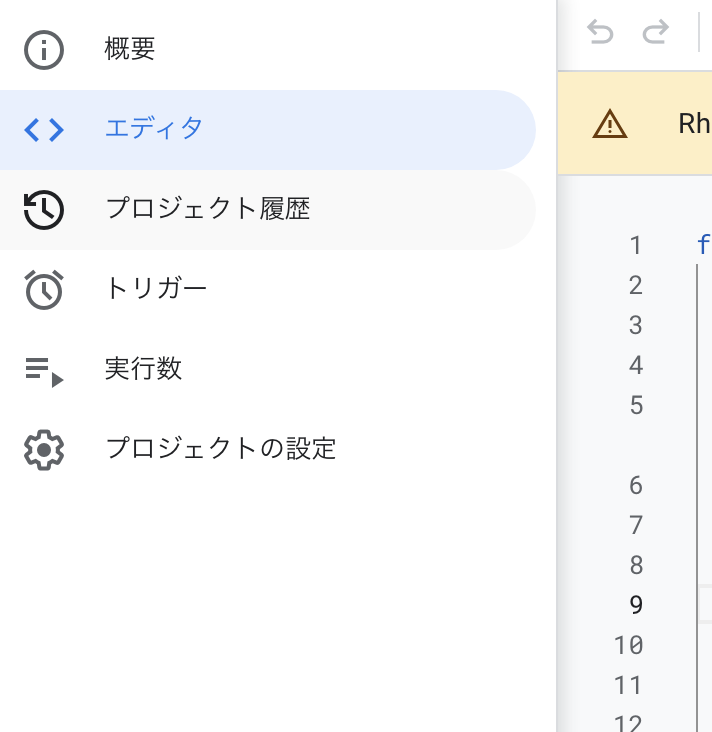Open プロジェクトの設定 page

coord(221,449)
